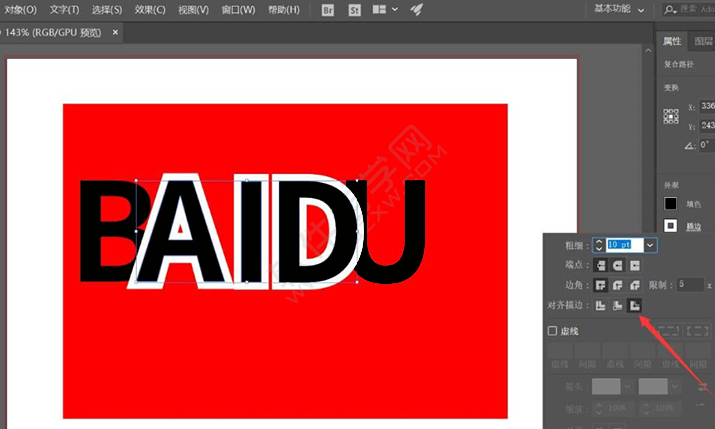Click the second arrowhead scale stepper
The width and height of the screenshot is (715, 429).
point(646,408)
